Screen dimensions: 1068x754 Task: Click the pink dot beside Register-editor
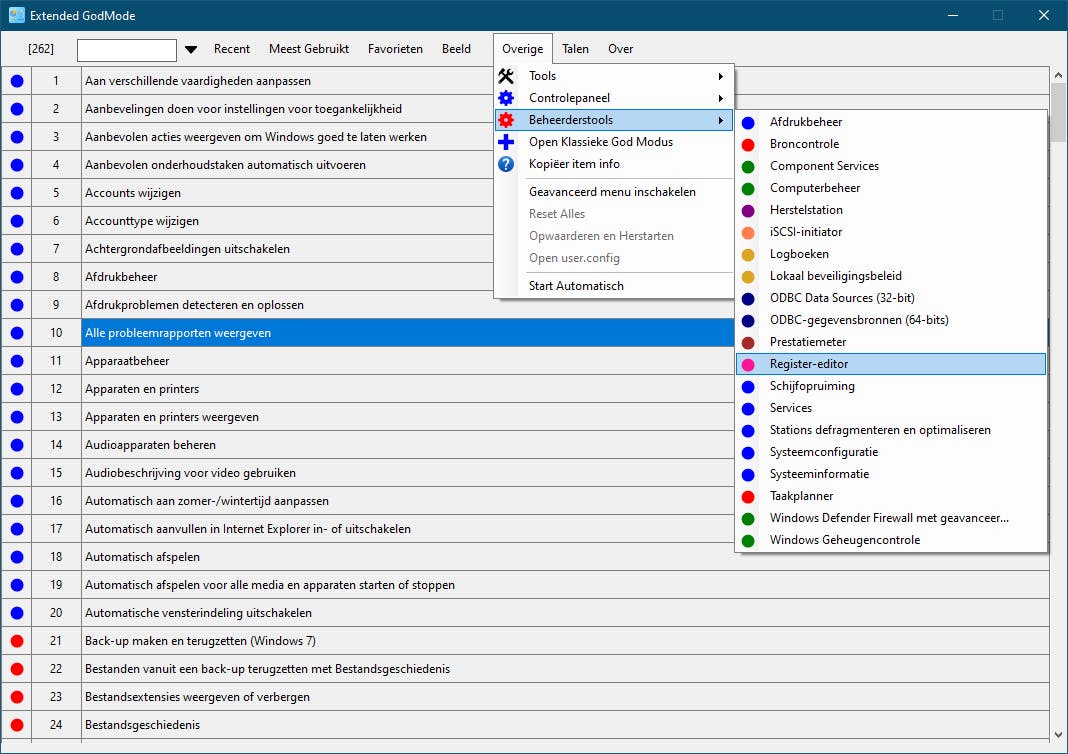748,364
